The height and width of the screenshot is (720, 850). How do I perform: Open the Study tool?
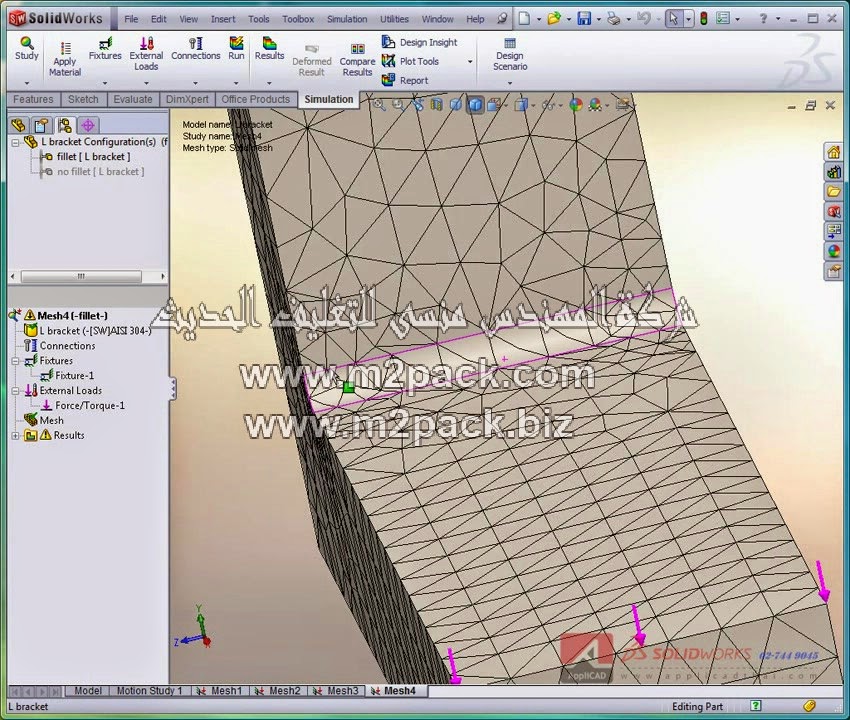[x=27, y=49]
